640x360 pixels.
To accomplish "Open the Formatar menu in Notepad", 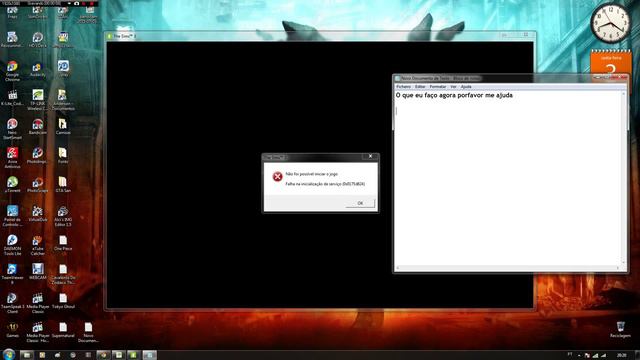I will 438,87.
